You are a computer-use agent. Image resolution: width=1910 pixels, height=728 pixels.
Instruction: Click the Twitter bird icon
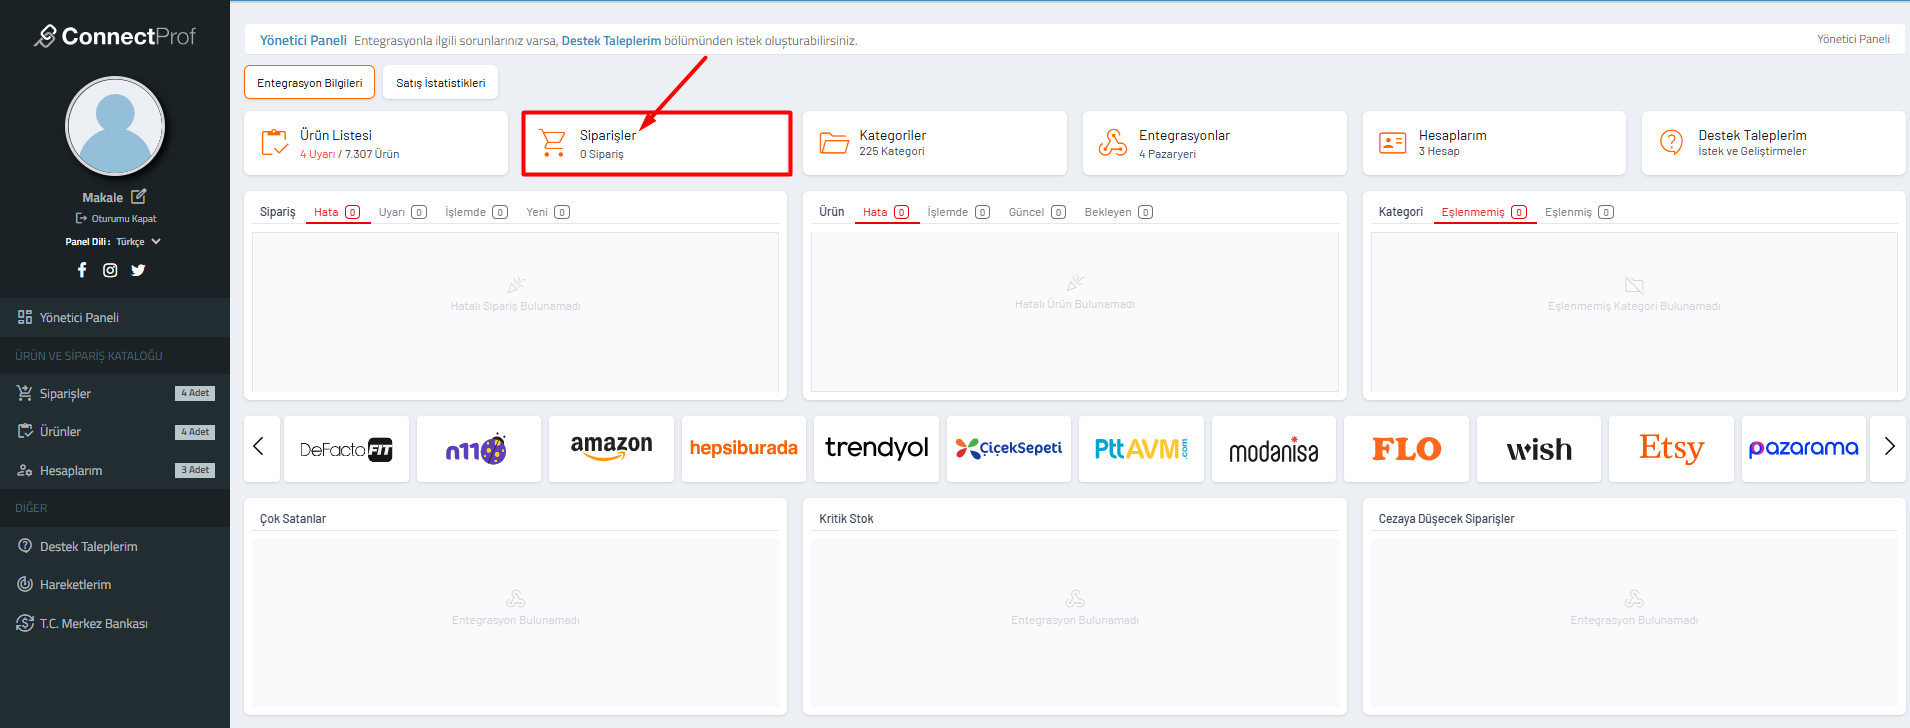click(x=138, y=270)
